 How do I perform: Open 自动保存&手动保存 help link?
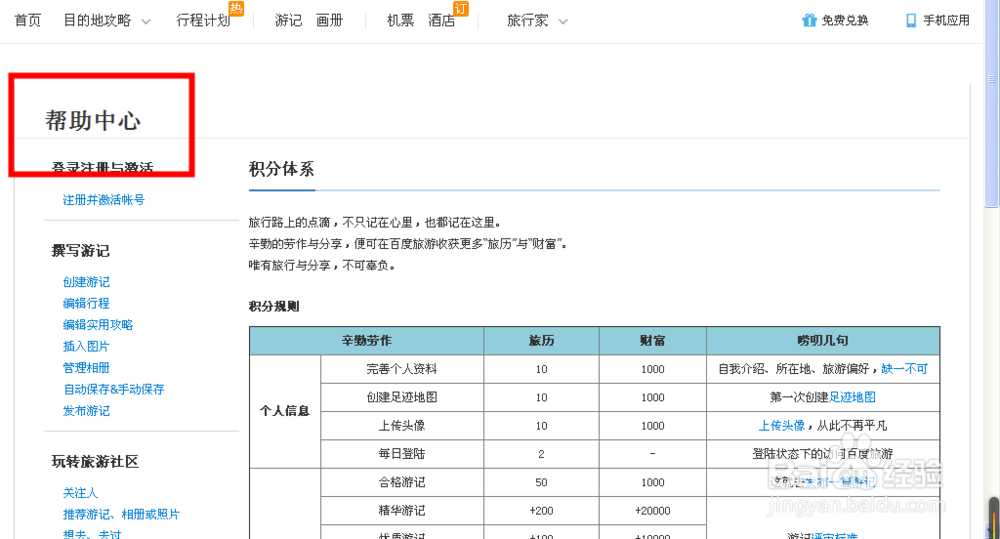(114, 389)
